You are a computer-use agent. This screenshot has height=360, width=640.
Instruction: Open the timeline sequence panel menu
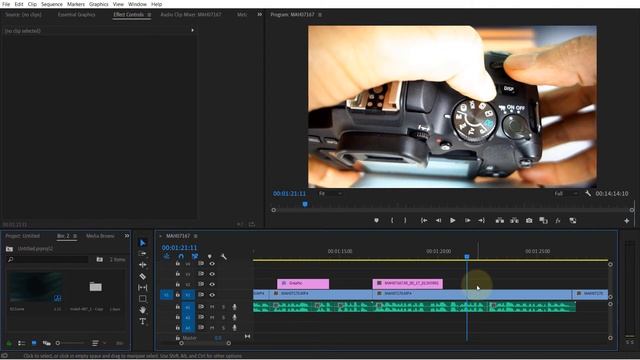pos(196,236)
